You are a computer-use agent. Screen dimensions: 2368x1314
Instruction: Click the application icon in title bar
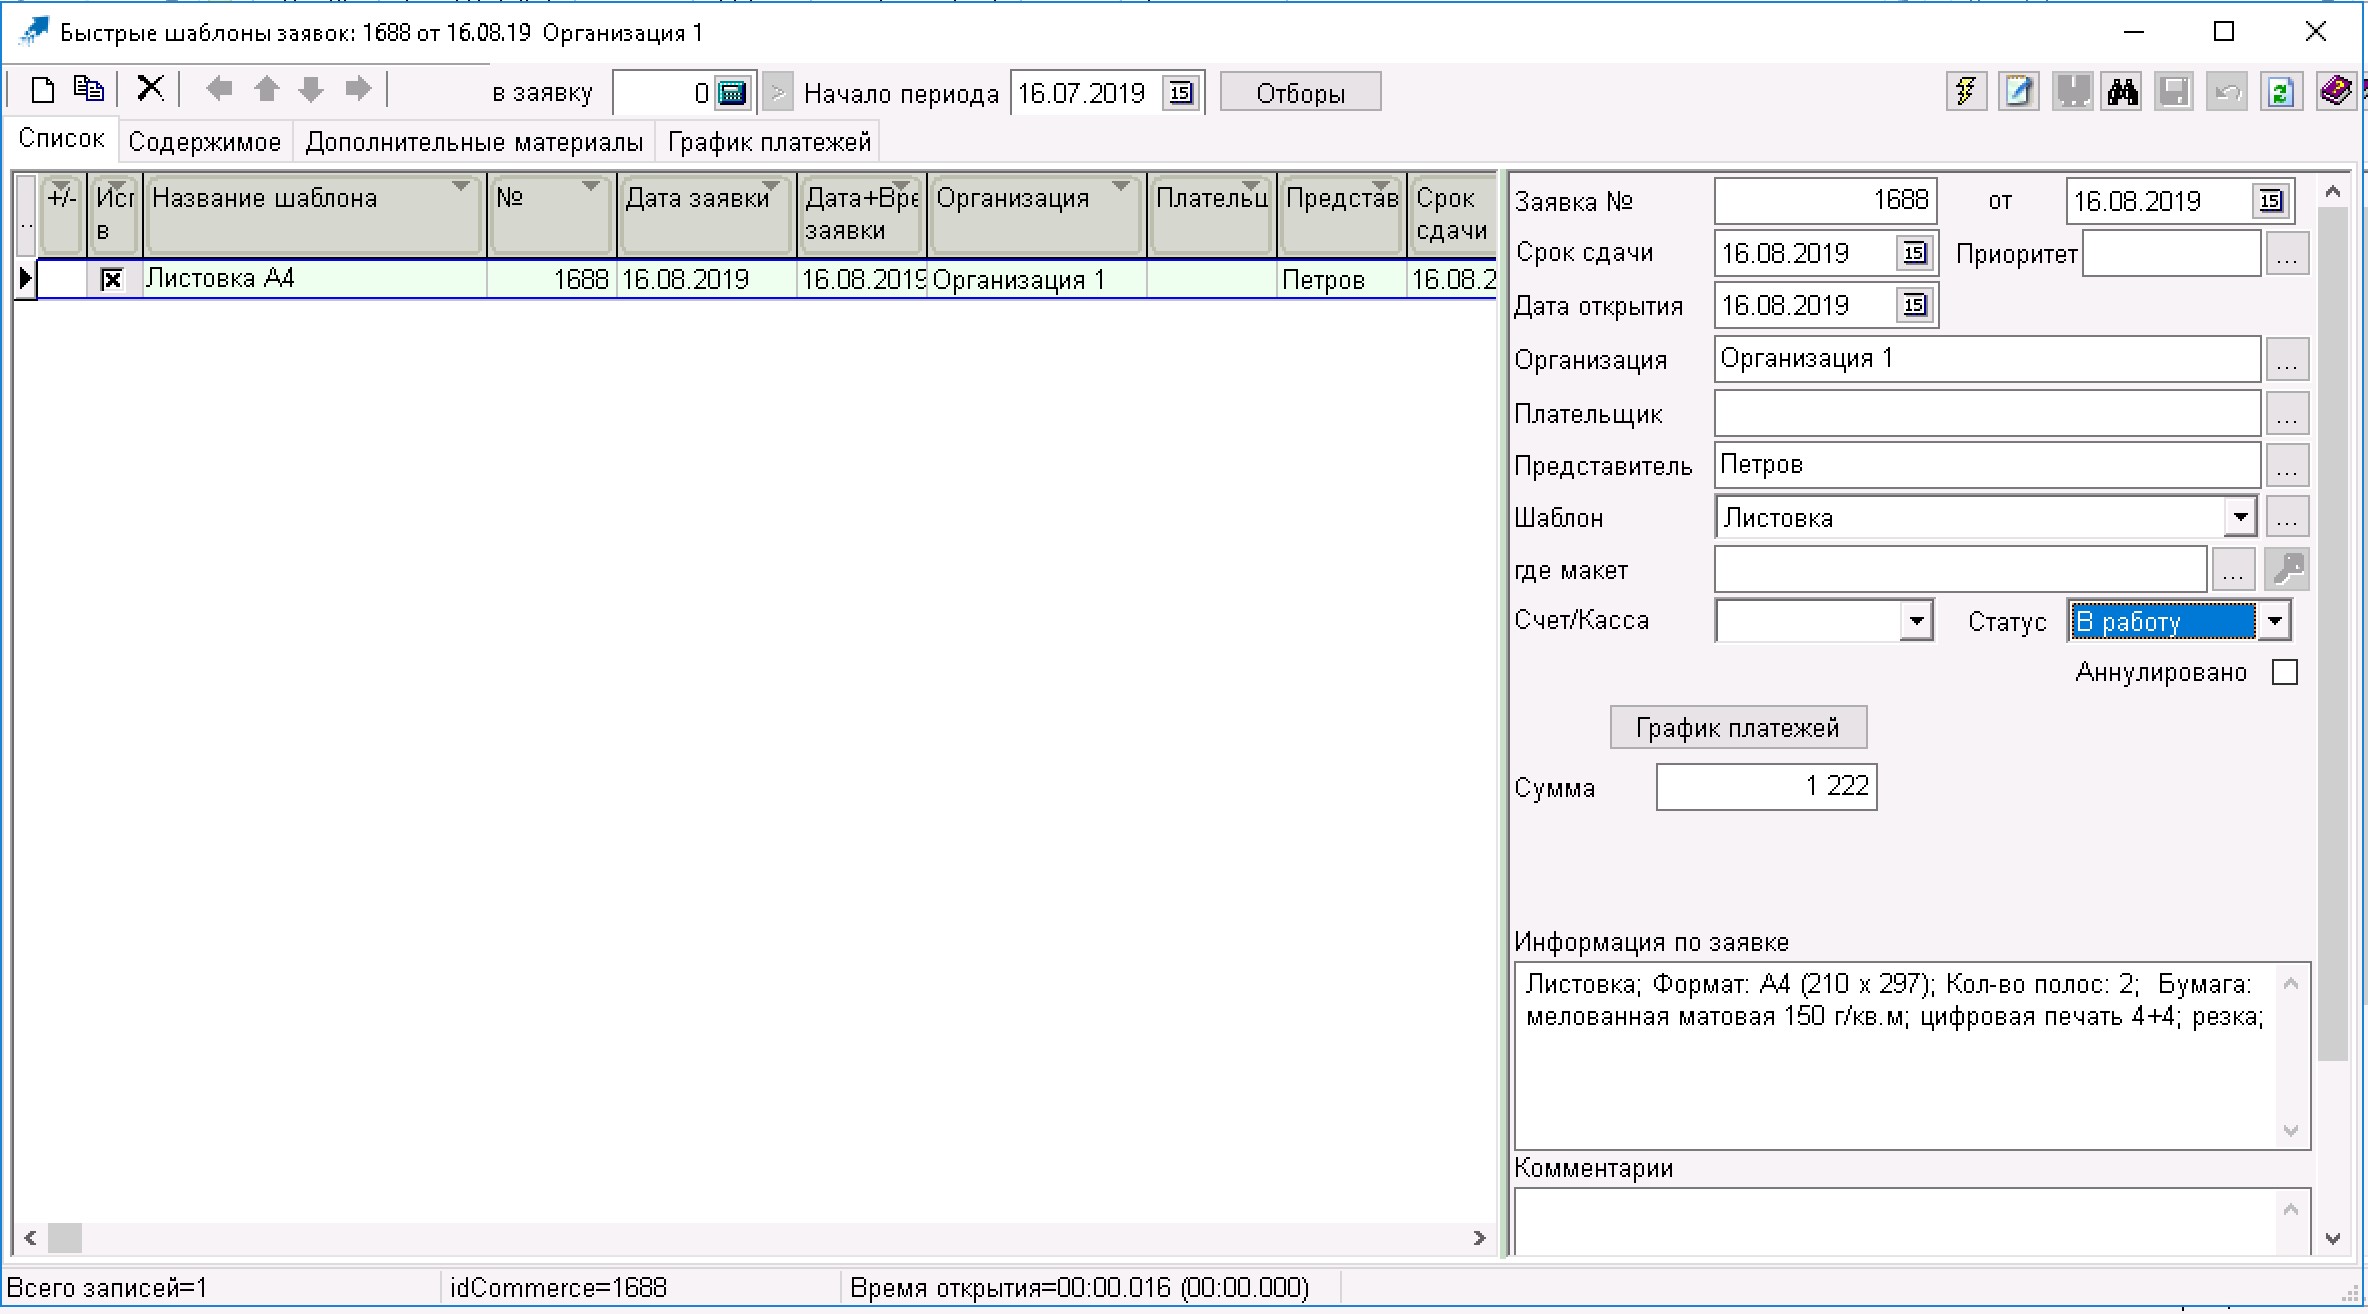pos(33,32)
